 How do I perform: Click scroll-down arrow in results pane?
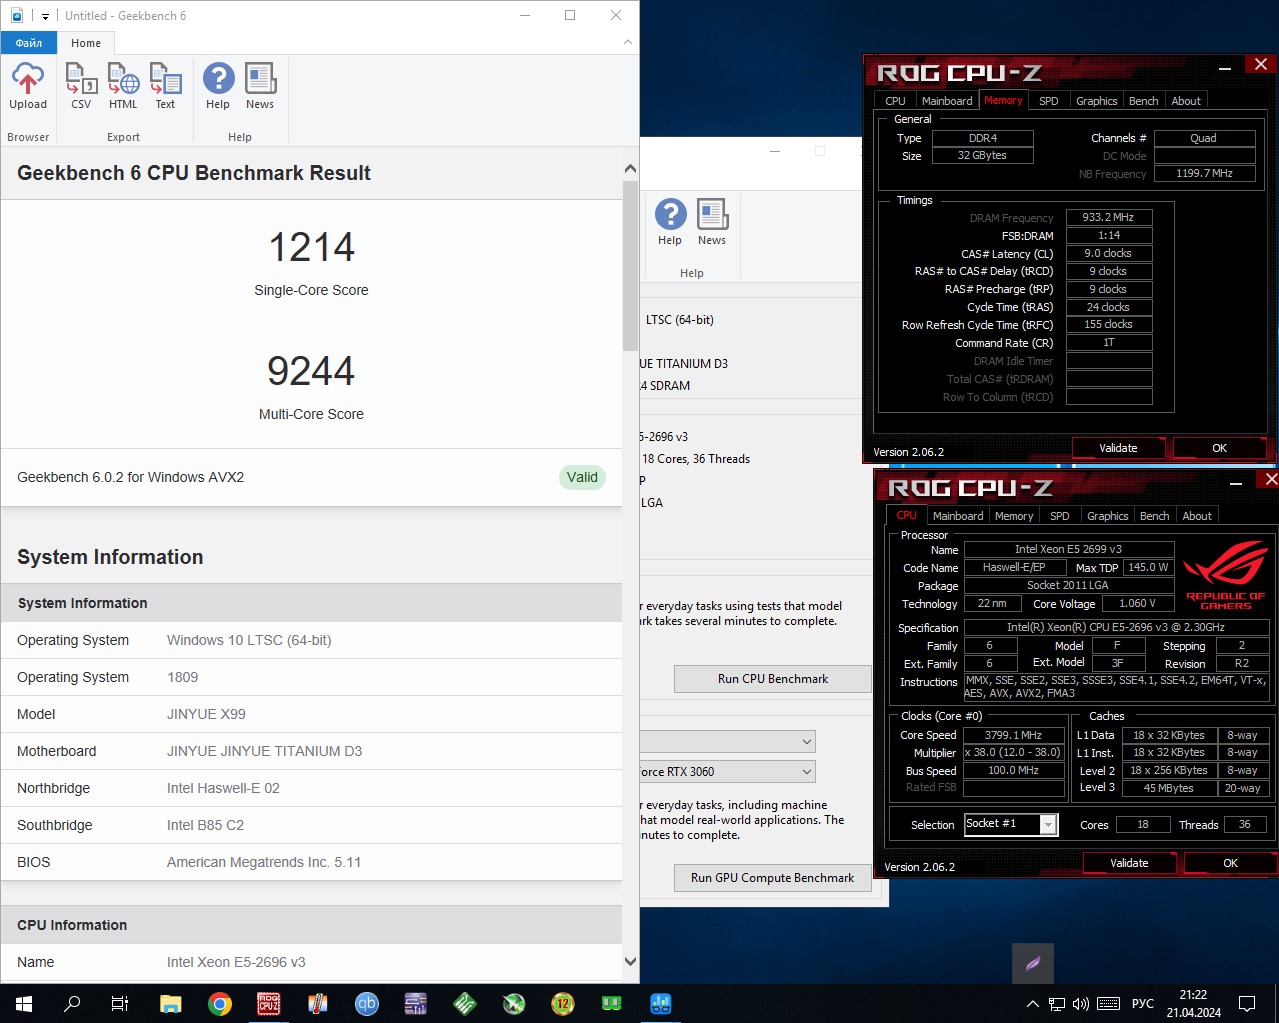click(x=630, y=962)
